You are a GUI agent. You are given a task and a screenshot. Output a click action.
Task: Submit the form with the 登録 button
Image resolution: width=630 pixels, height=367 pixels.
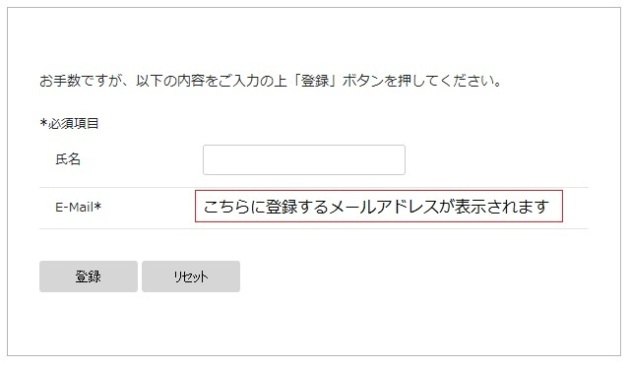click(x=88, y=277)
